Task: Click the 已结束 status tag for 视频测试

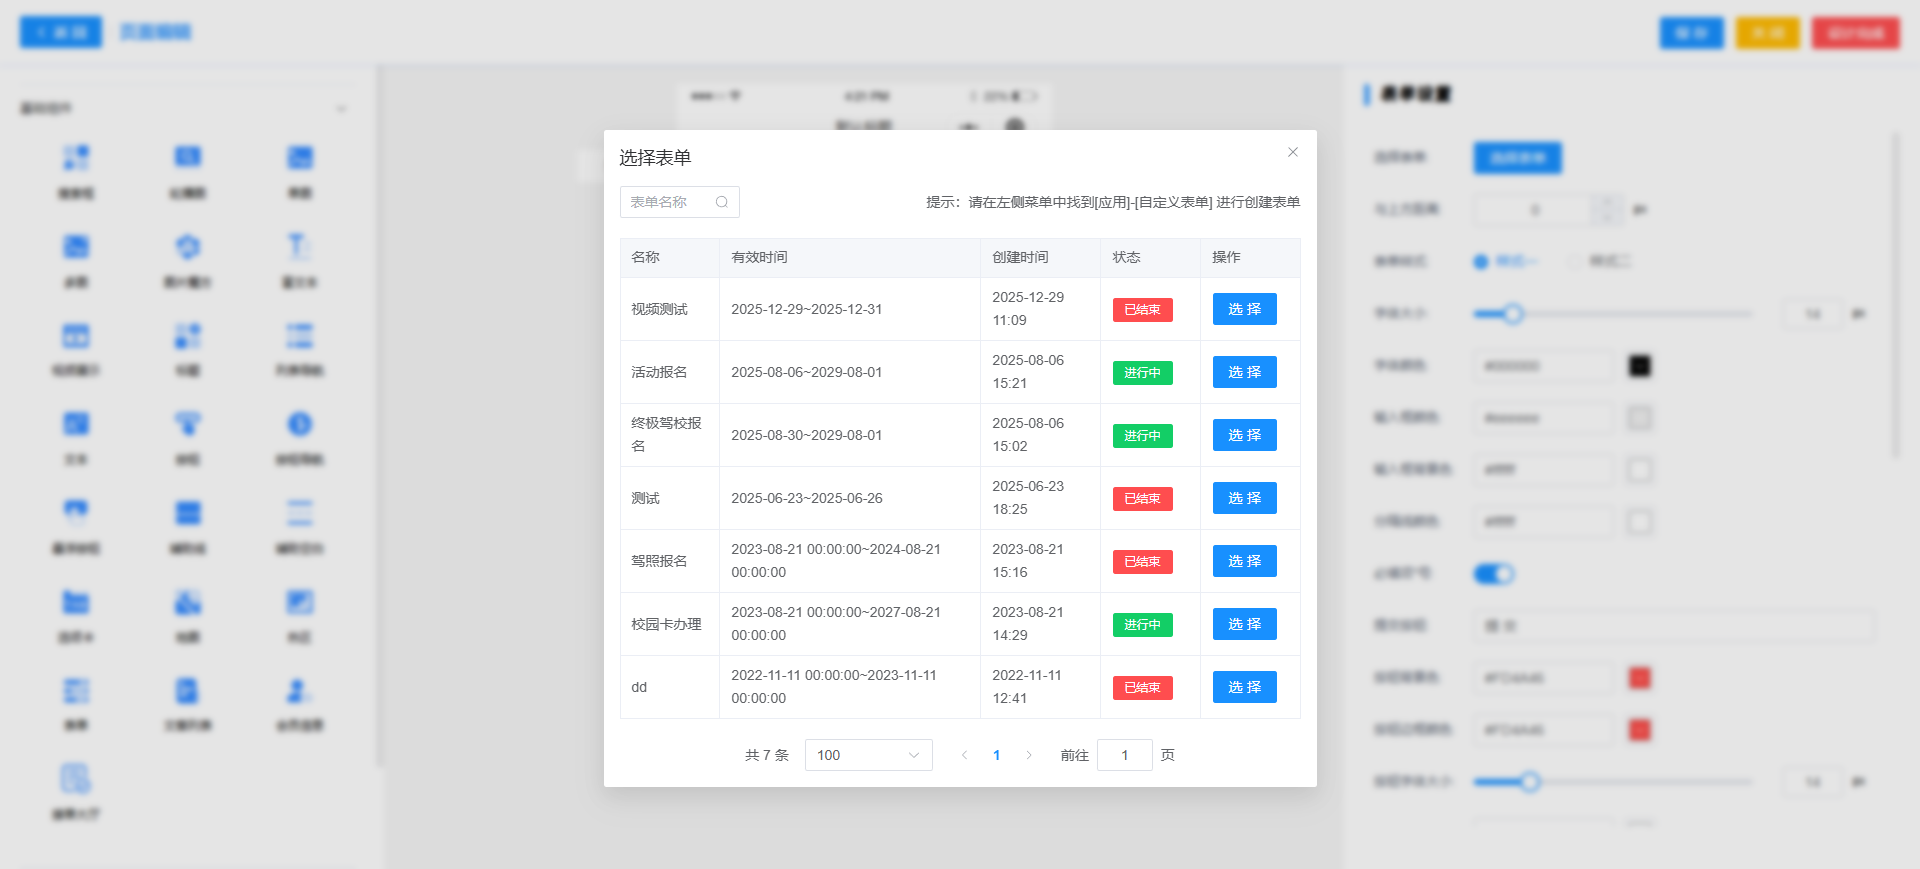Action: click(x=1142, y=310)
